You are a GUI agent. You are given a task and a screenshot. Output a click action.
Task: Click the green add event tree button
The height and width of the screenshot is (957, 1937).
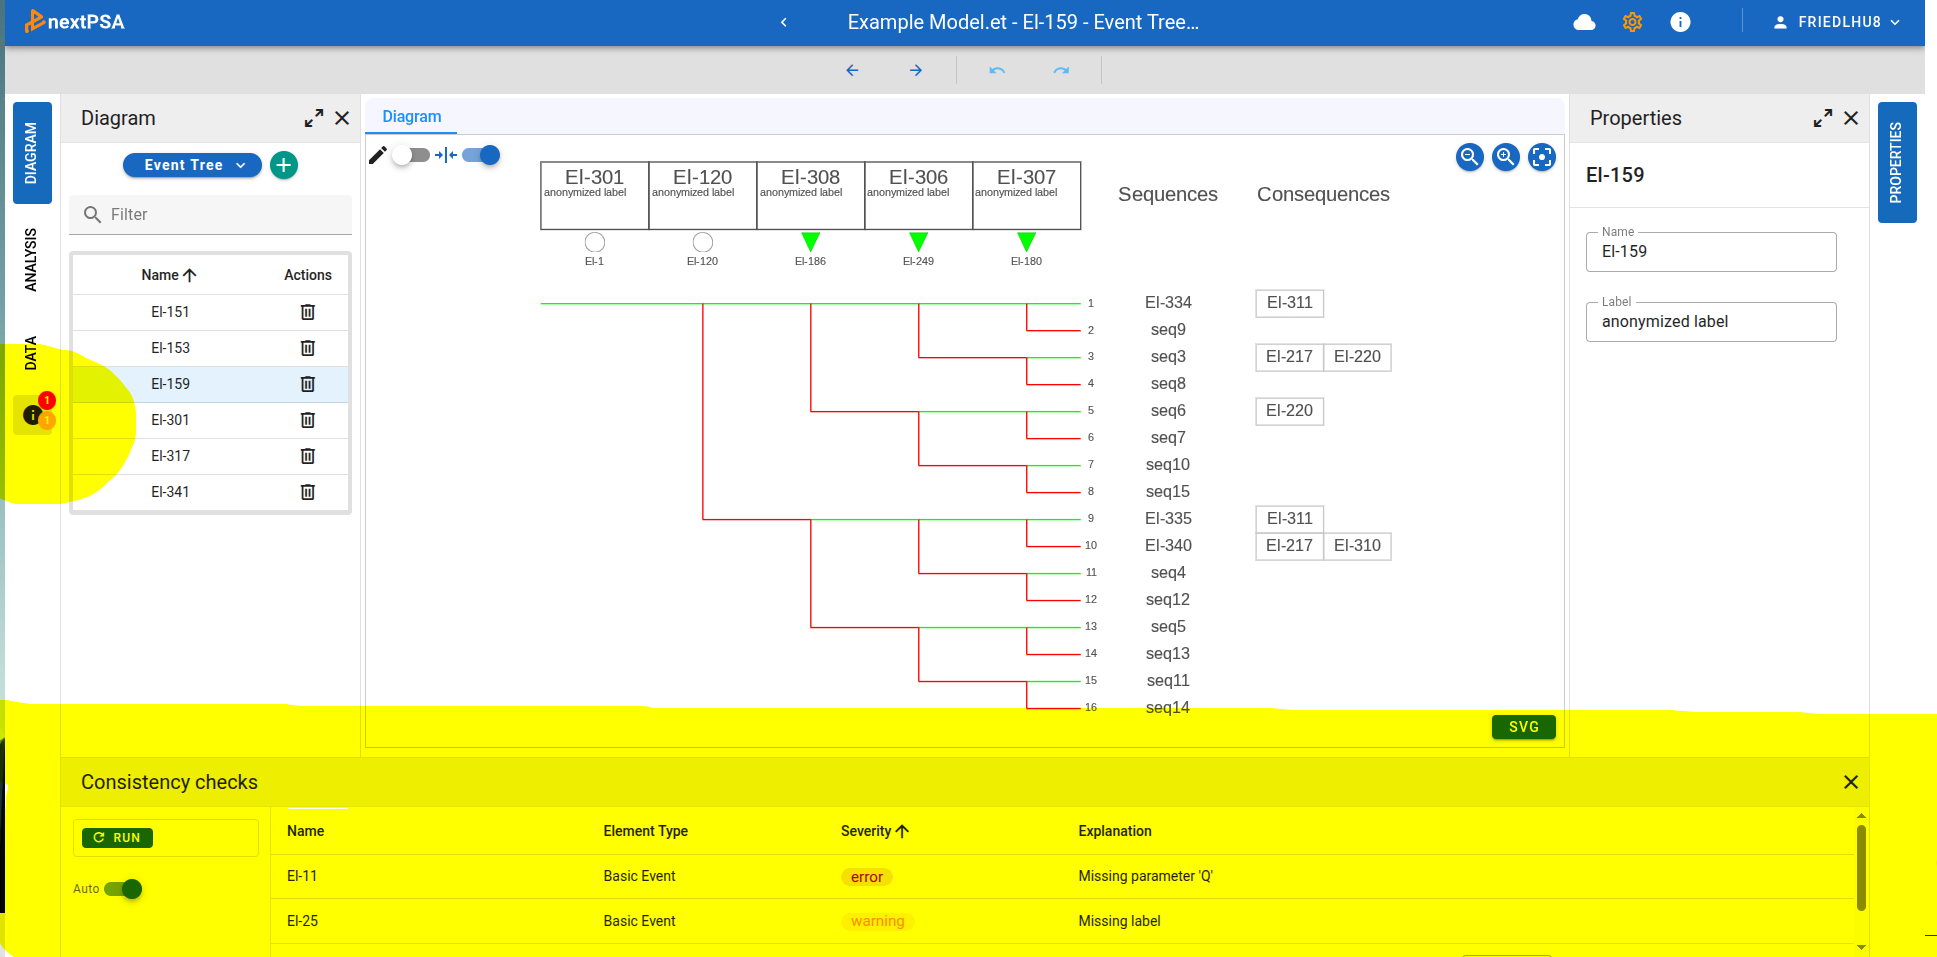(284, 165)
